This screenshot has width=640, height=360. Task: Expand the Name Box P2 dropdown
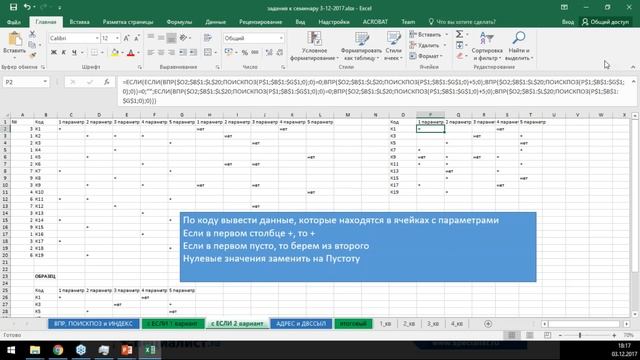45,82
